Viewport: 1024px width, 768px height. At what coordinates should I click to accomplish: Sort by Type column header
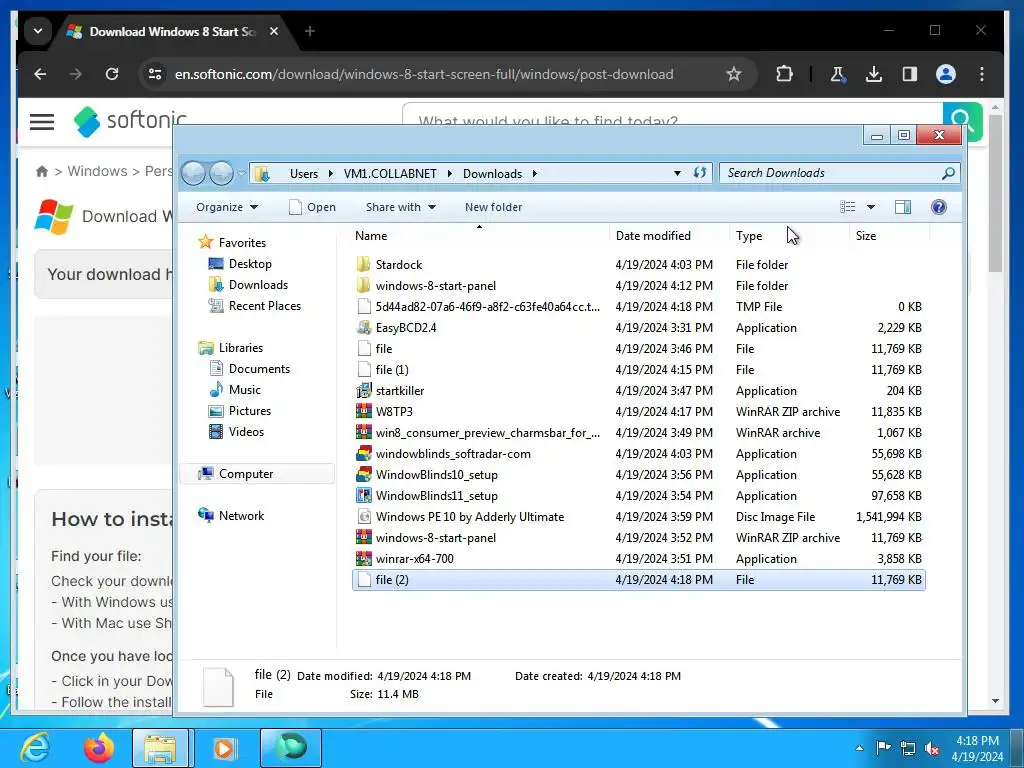(x=790, y=236)
